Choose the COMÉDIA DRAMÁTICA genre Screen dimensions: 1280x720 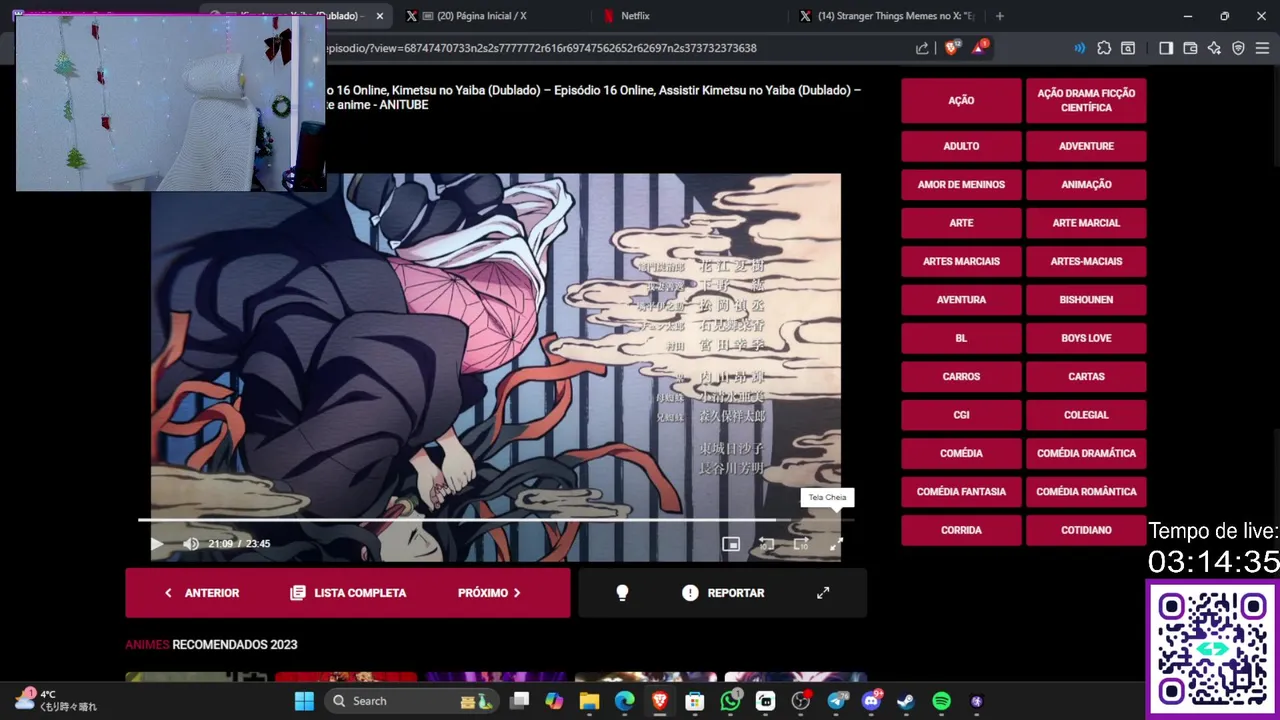(x=1086, y=454)
